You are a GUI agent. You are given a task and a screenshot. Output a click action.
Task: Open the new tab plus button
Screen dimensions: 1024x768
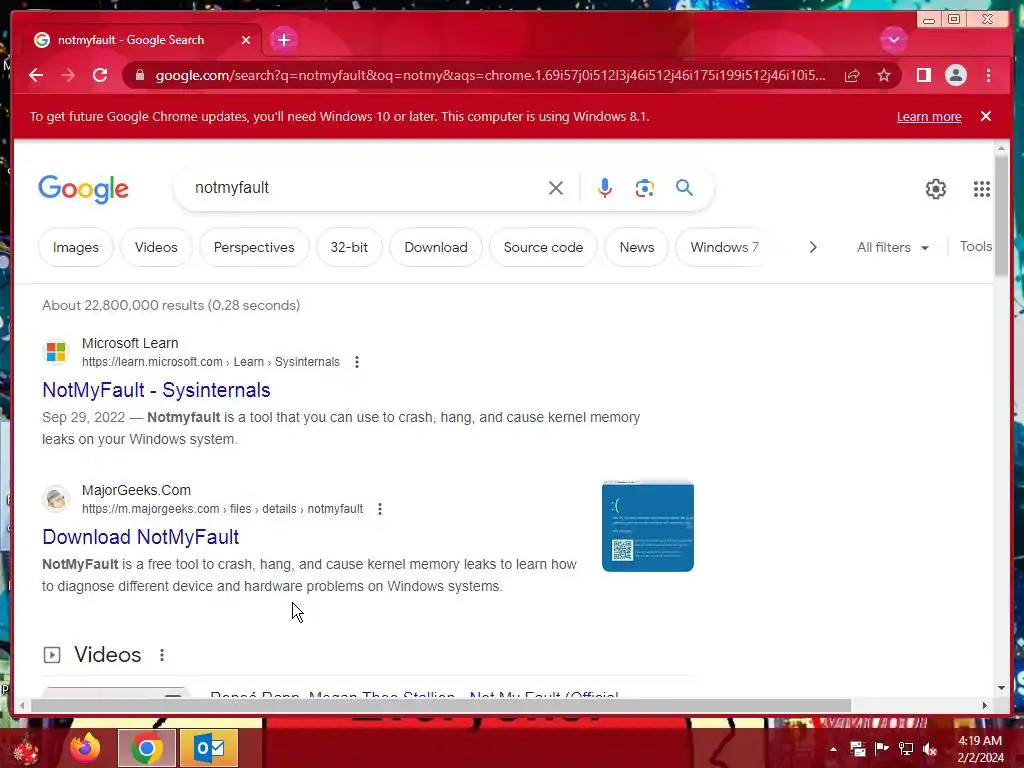coord(283,40)
